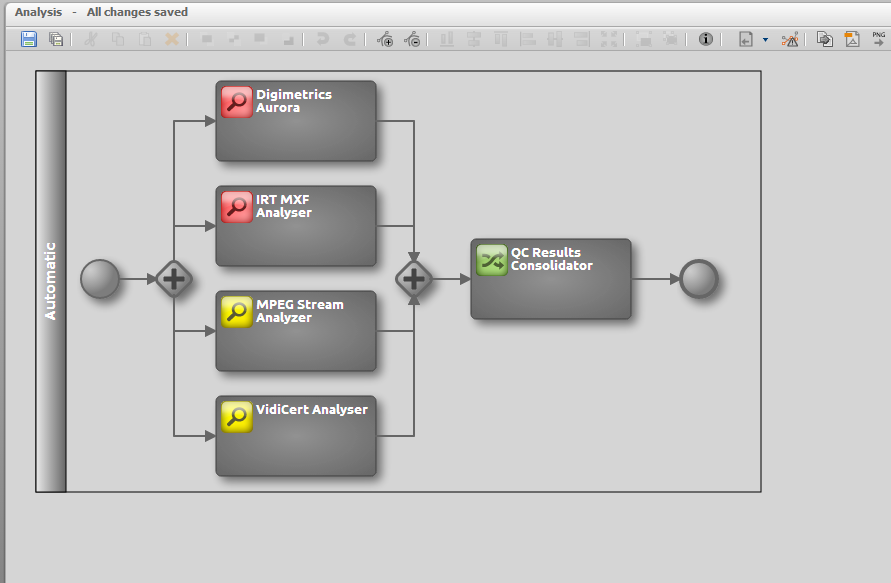Select the right parallel join gateway
Viewport: 891px width, 583px height.
[x=414, y=279]
